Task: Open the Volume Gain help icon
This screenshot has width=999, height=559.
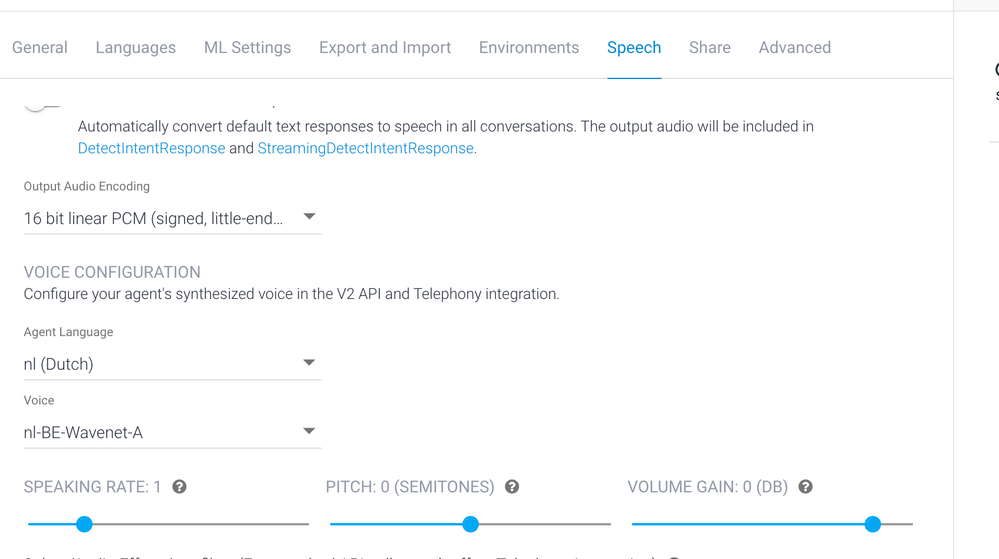Action: pyautogui.click(x=806, y=487)
